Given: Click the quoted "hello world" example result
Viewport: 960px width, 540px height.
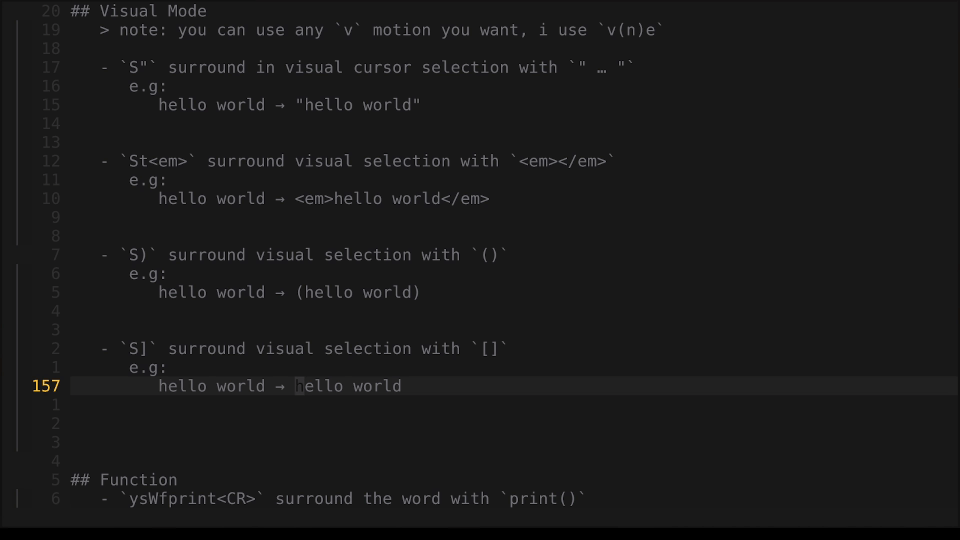Looking at the screenshot, I should tap(358, 105).
